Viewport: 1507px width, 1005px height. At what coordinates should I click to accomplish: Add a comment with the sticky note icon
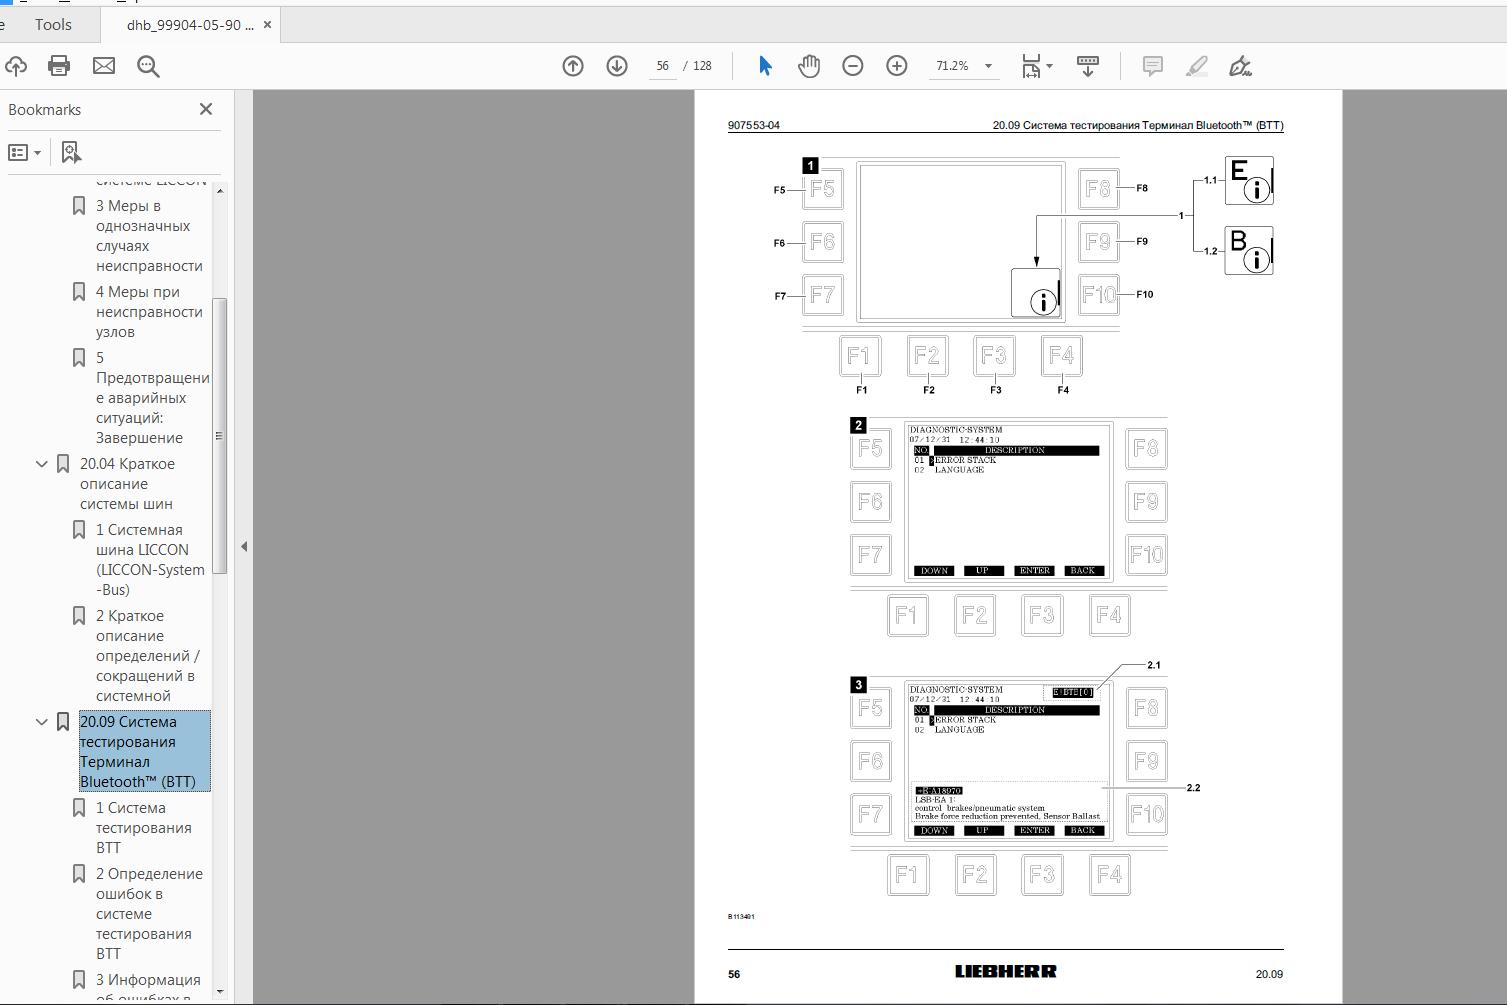[x=1152, y=66]
